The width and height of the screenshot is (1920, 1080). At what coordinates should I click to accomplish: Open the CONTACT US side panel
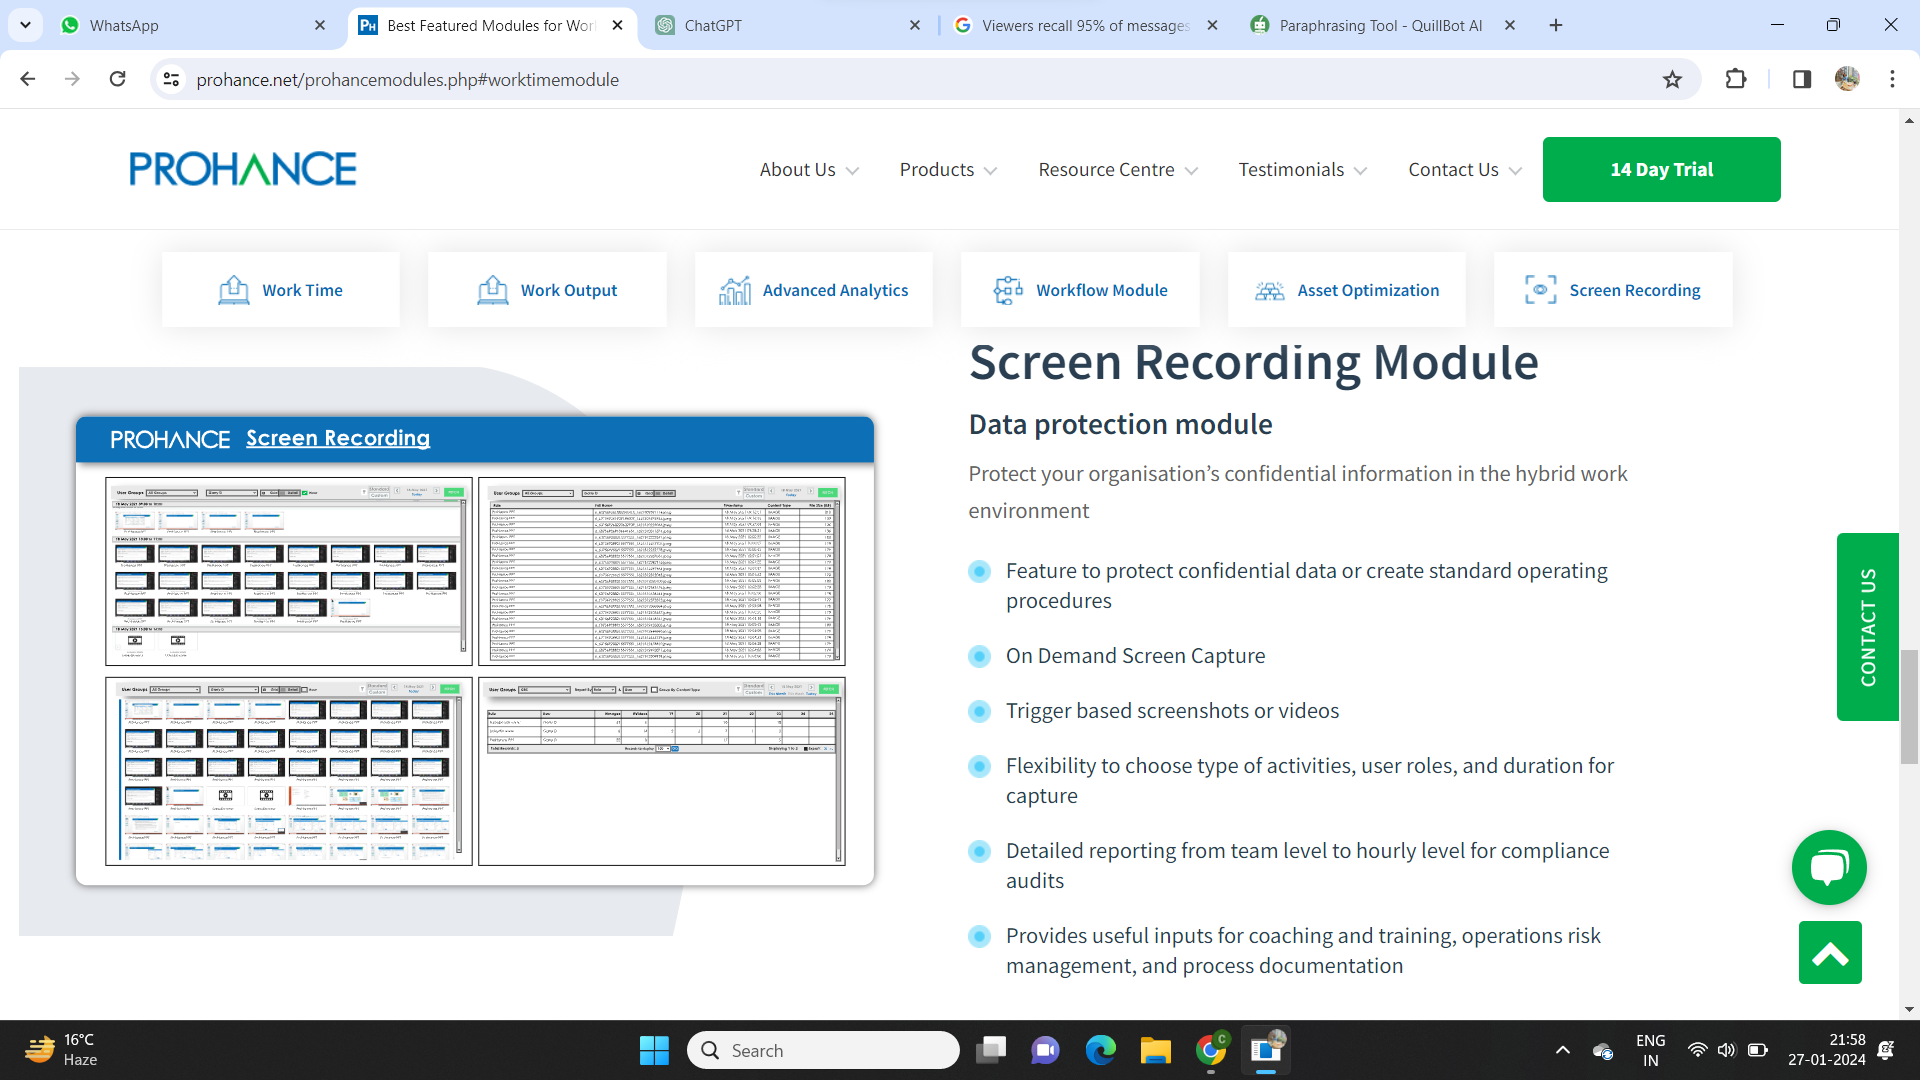pyautogui.click(x=1868, y=627)
